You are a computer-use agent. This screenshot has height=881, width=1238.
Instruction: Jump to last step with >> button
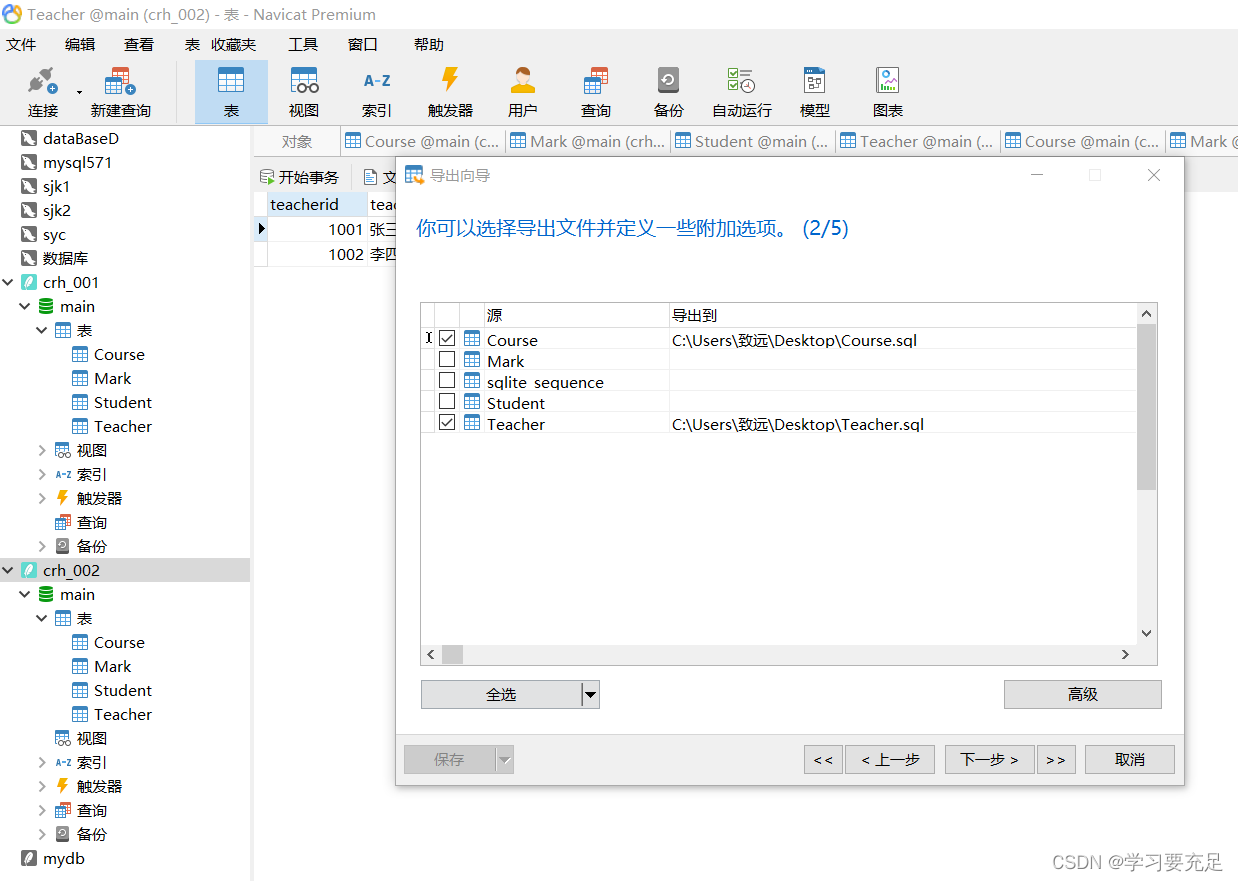(1056, 760)
